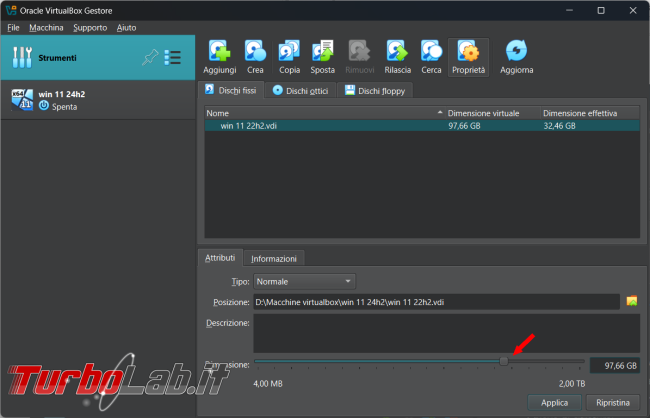Select the win 11 24h2 virtual machine
This screenshot has height=418, width=650.
pos(98,100)
